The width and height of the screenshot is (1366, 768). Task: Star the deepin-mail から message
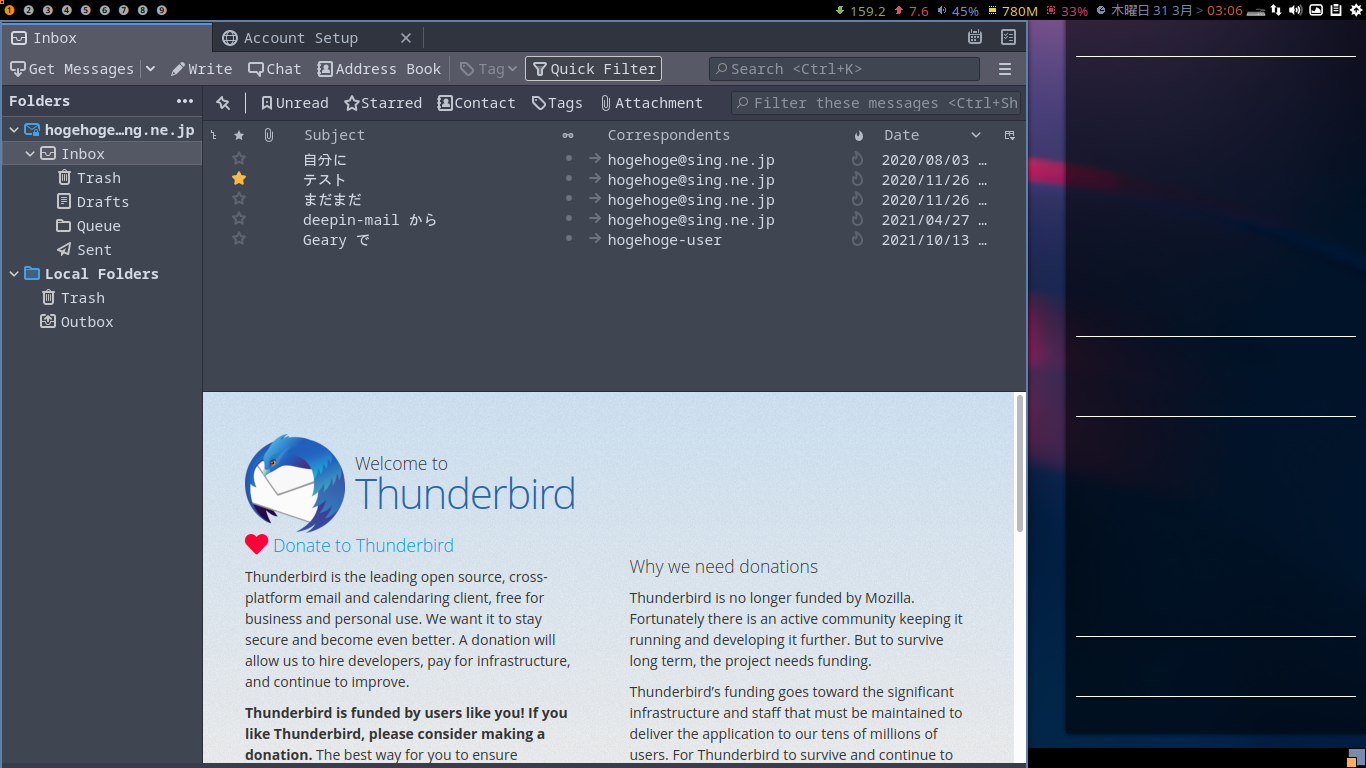pos(239,219)
